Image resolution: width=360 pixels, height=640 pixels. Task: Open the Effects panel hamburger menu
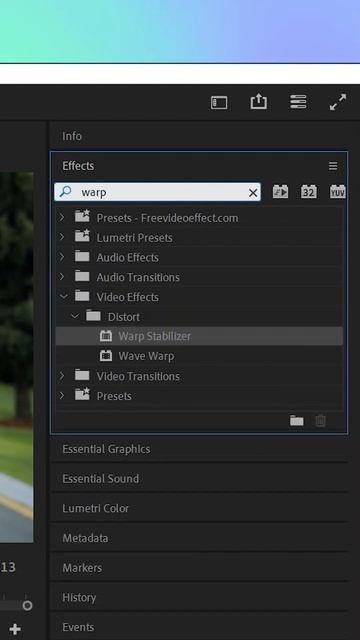coord(333,166)
